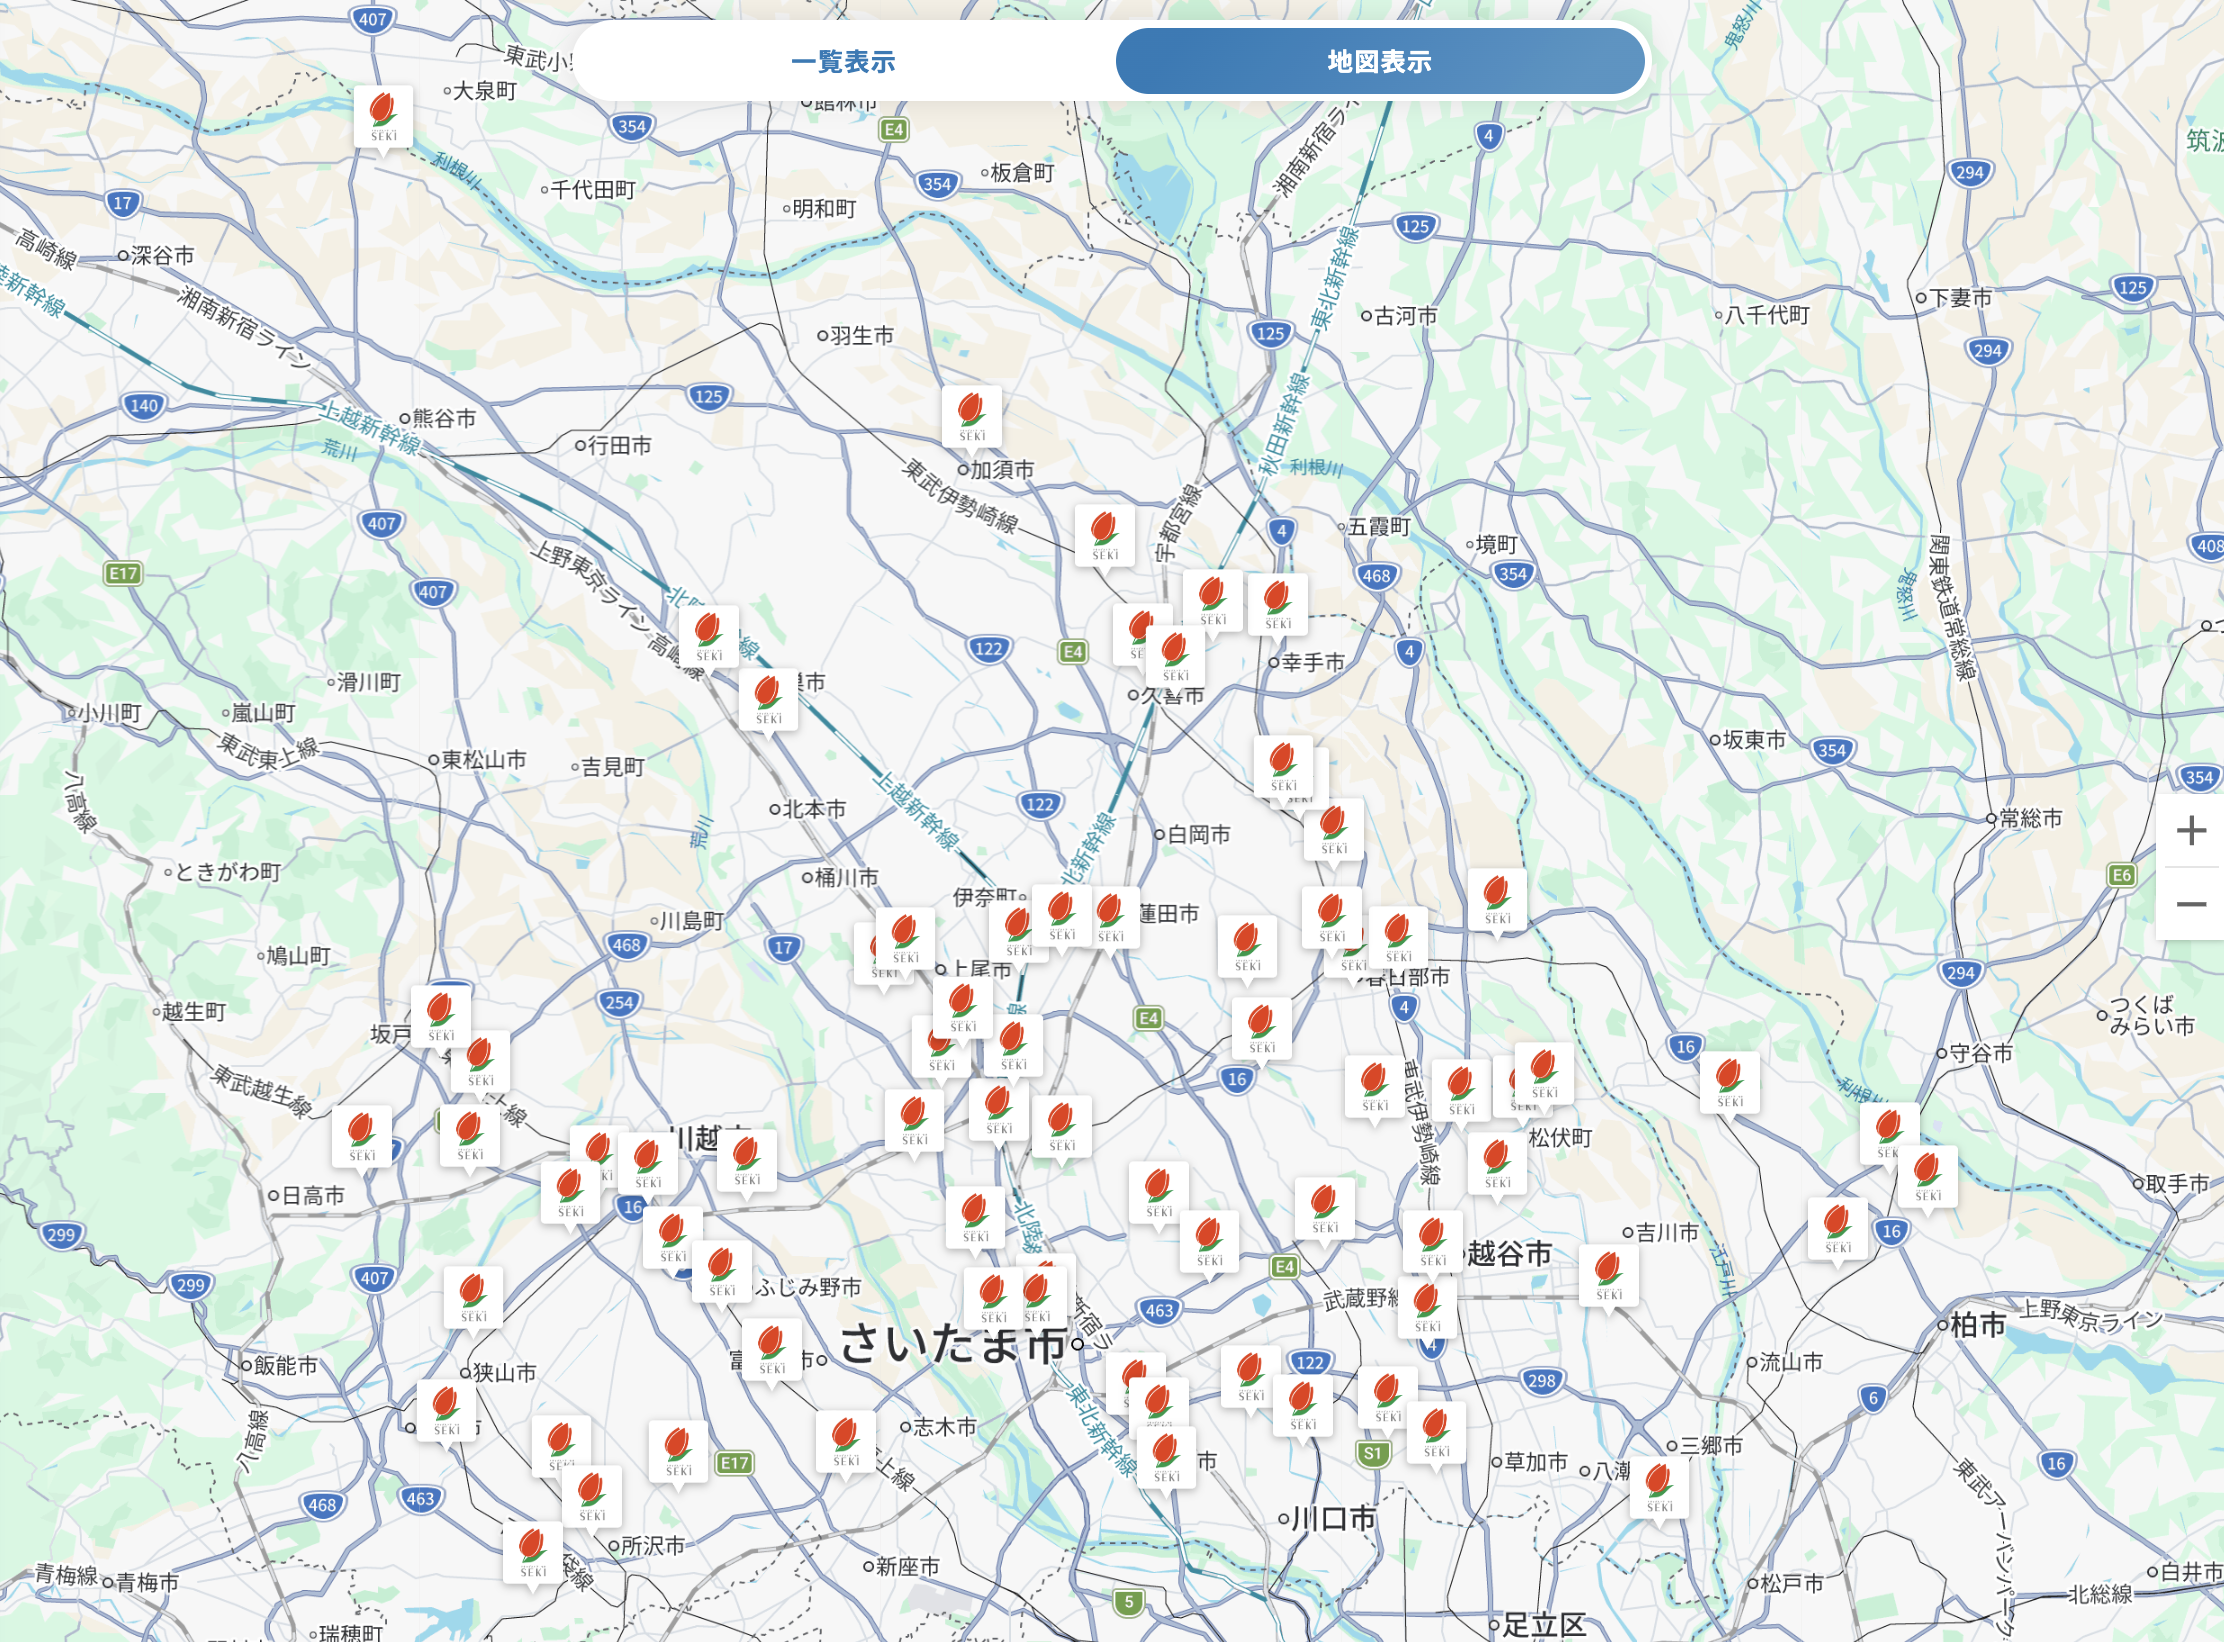This screenshot has height=1642, width=2224.
Task: Select SEKI marker left of 志木市
Action: (845, 1441)
